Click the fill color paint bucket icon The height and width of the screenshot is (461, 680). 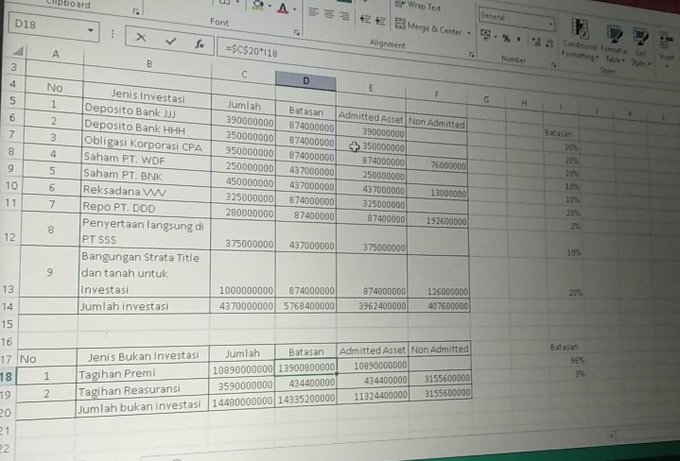click(258, 5)
